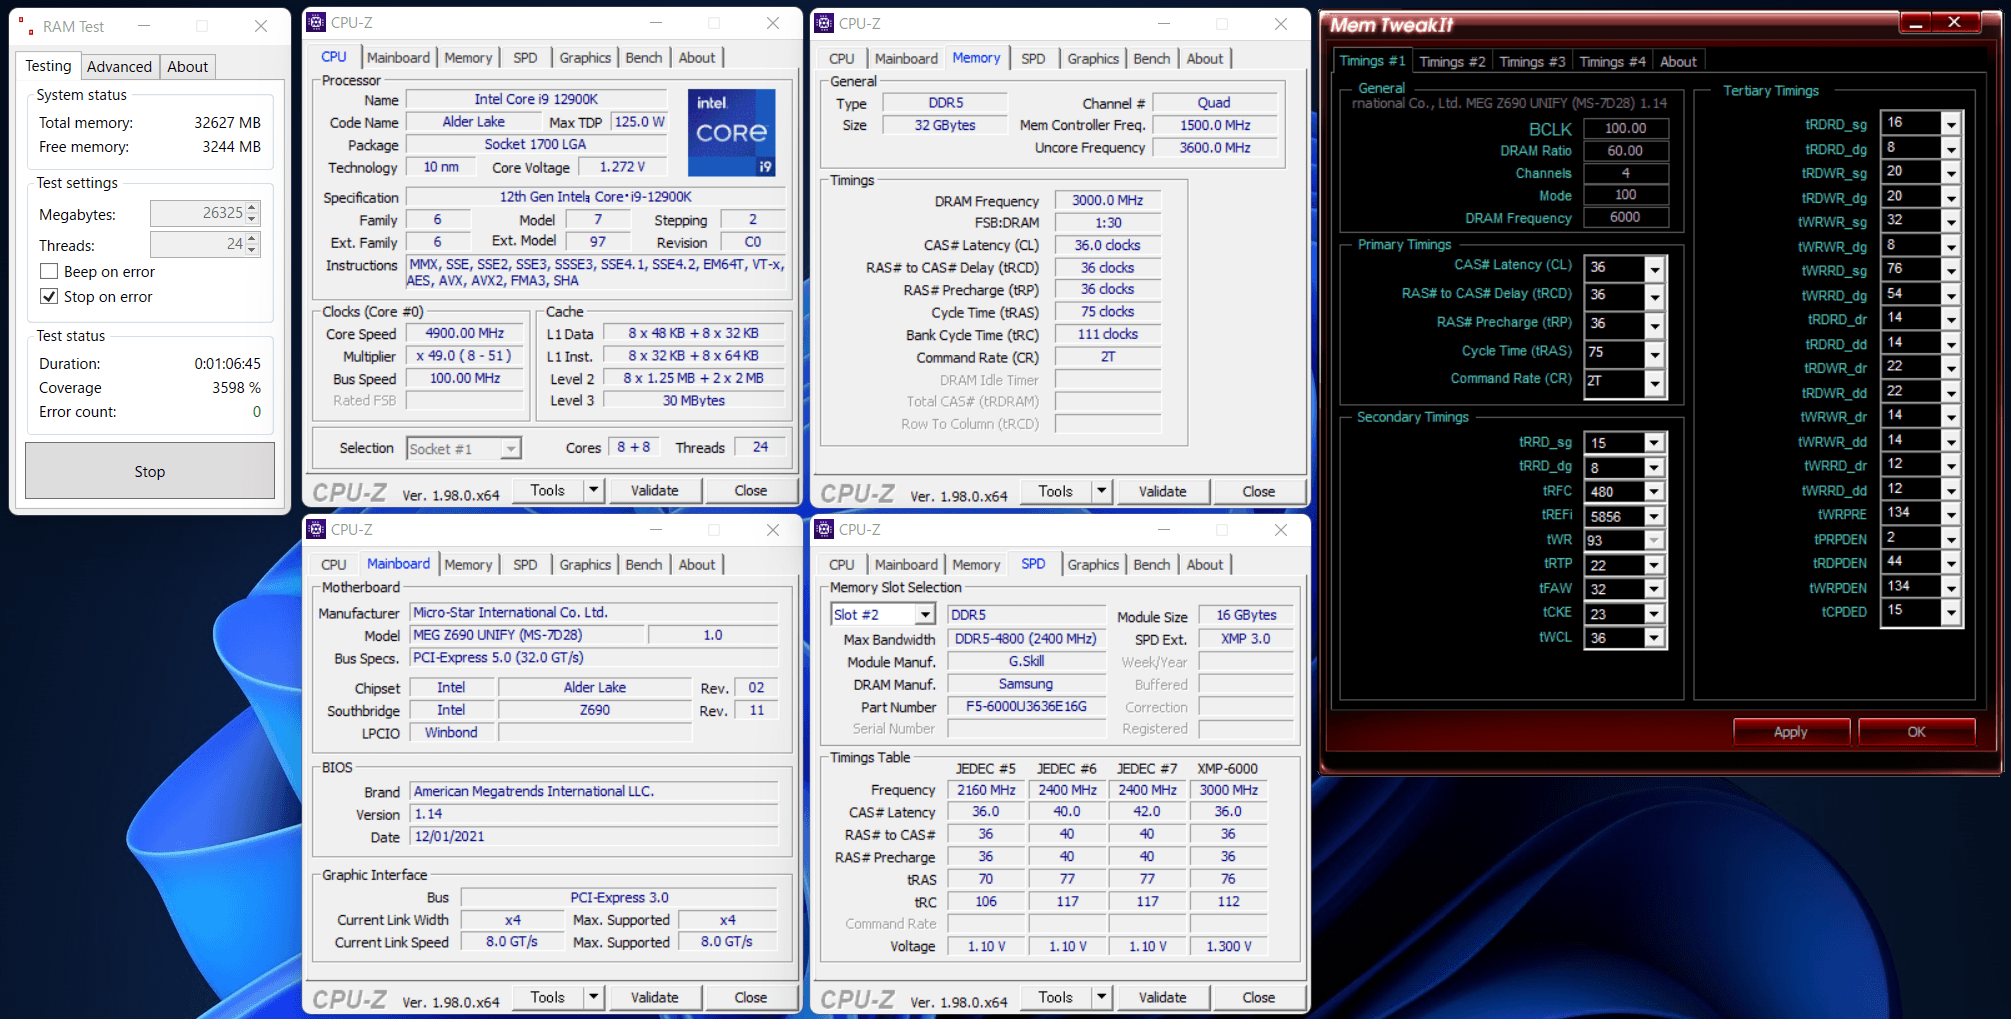Click the Intel Core i9 logo in CPU-Z
Screen dimensions: 2011x1019
point(731,133)
